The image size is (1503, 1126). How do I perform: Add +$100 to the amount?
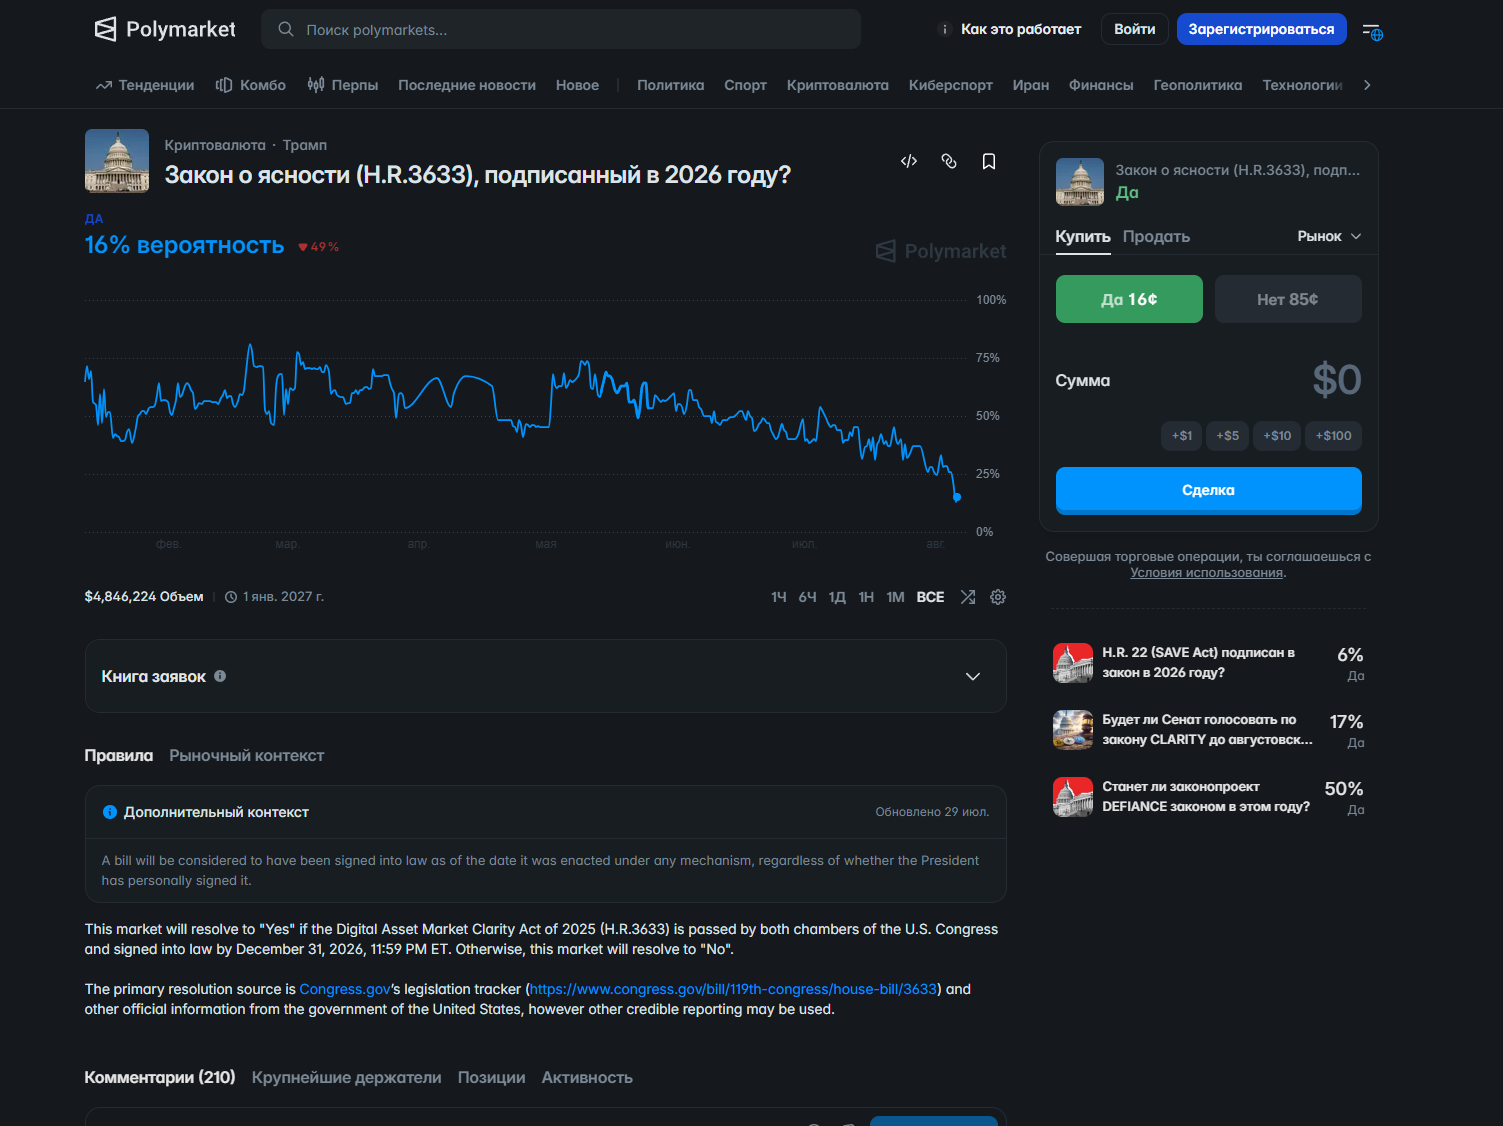click(1334, 436)
